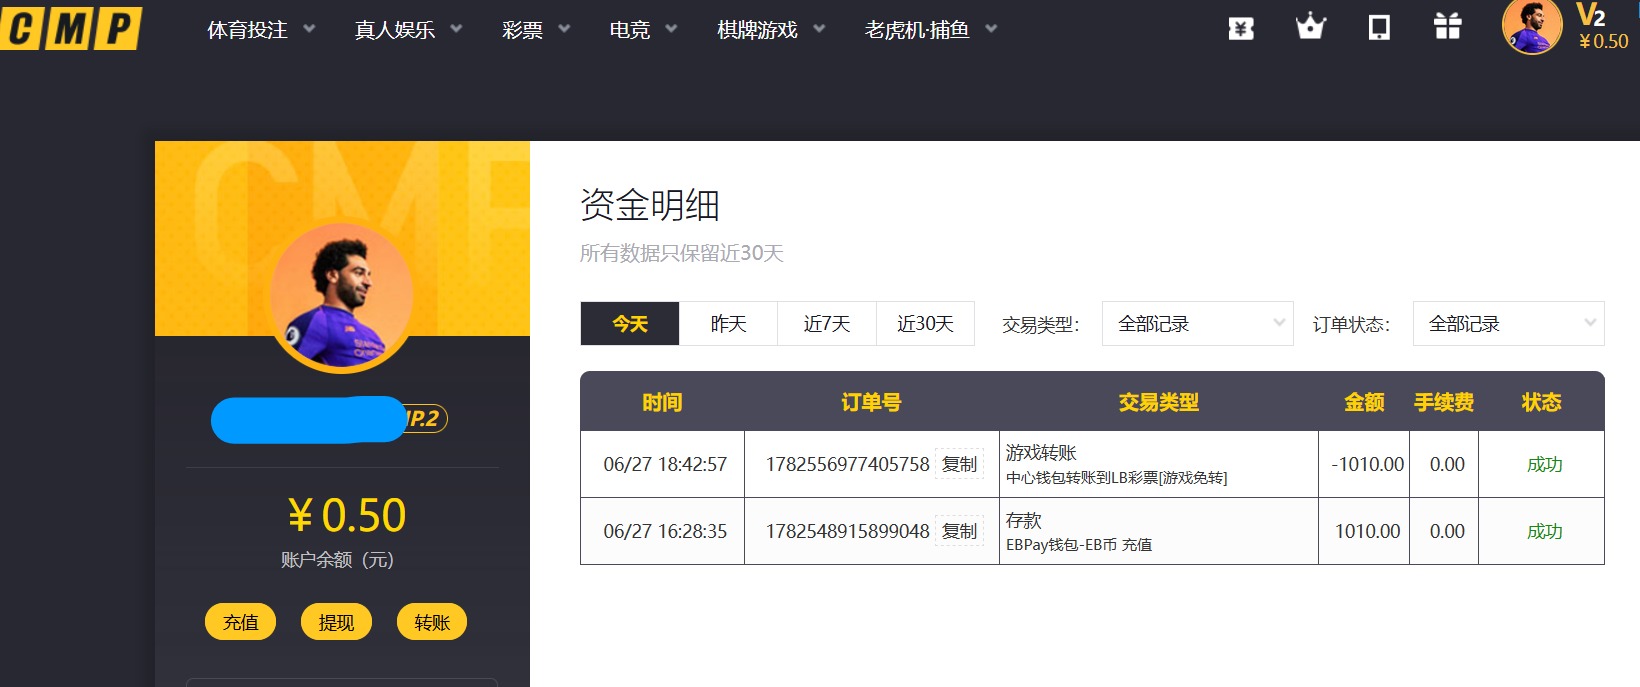Click the VIP.2 badge beside username
The width and height of the screenshot is (1640, 687).
[x=424, y=419]
